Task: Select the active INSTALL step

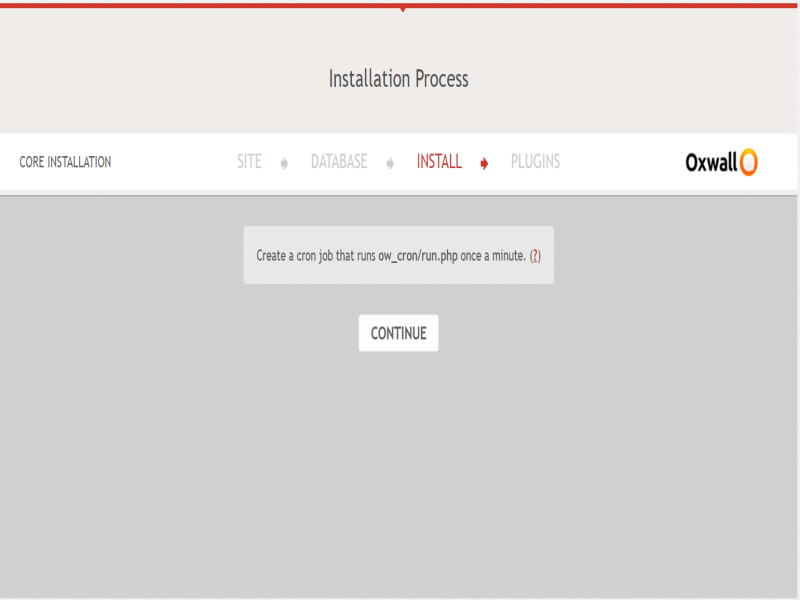Action: [x=439, y=162]
